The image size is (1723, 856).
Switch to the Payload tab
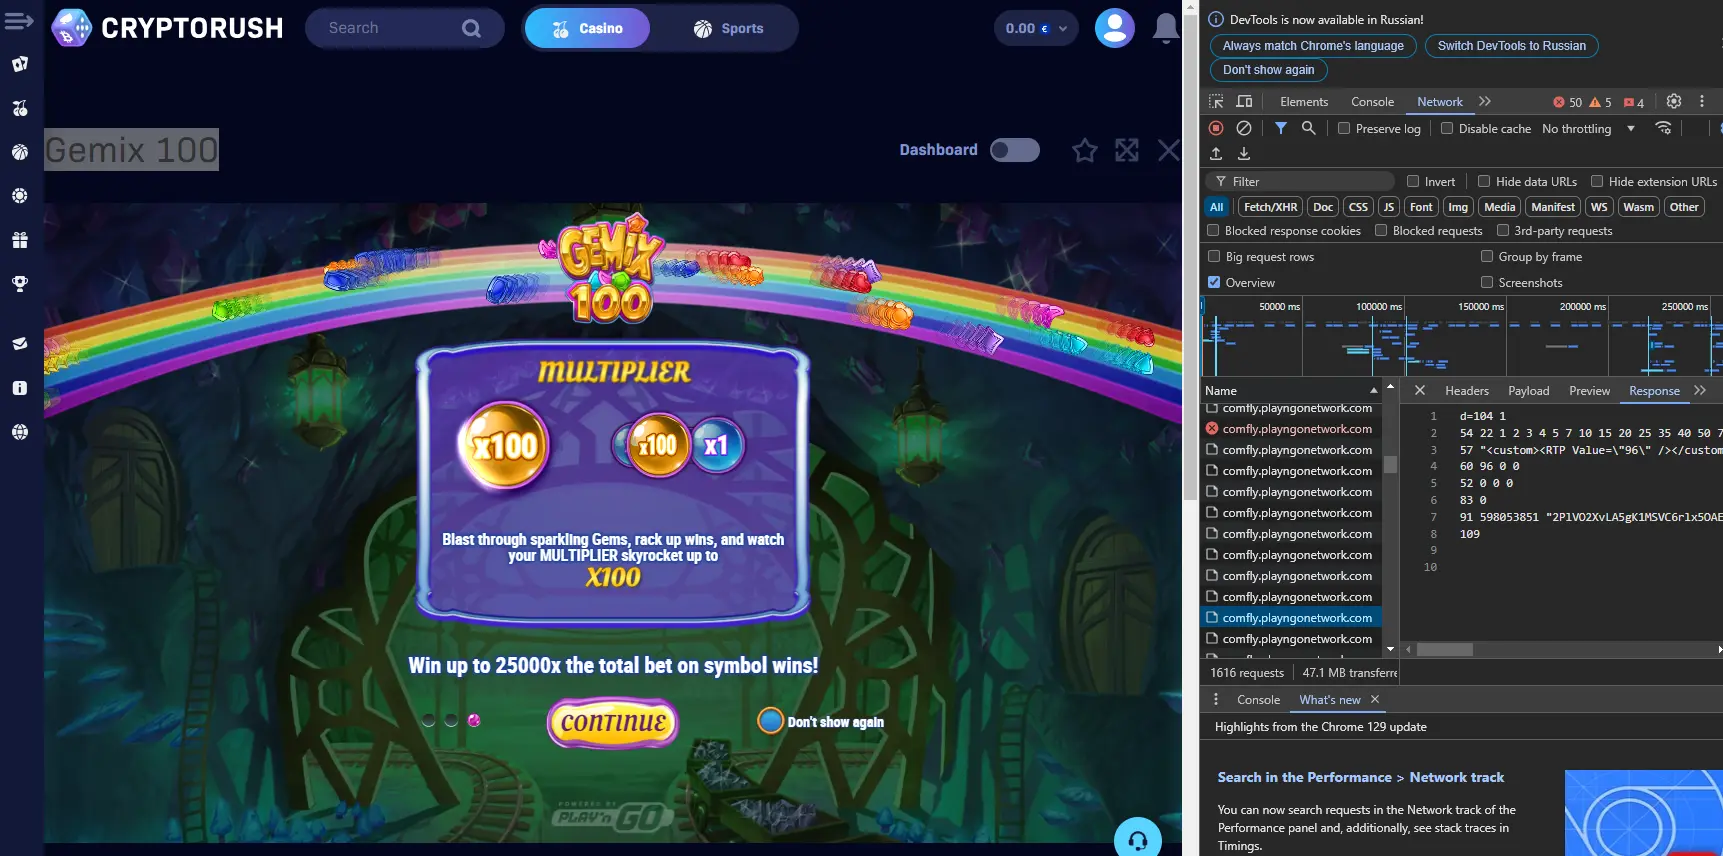(x=1529, y=390)
